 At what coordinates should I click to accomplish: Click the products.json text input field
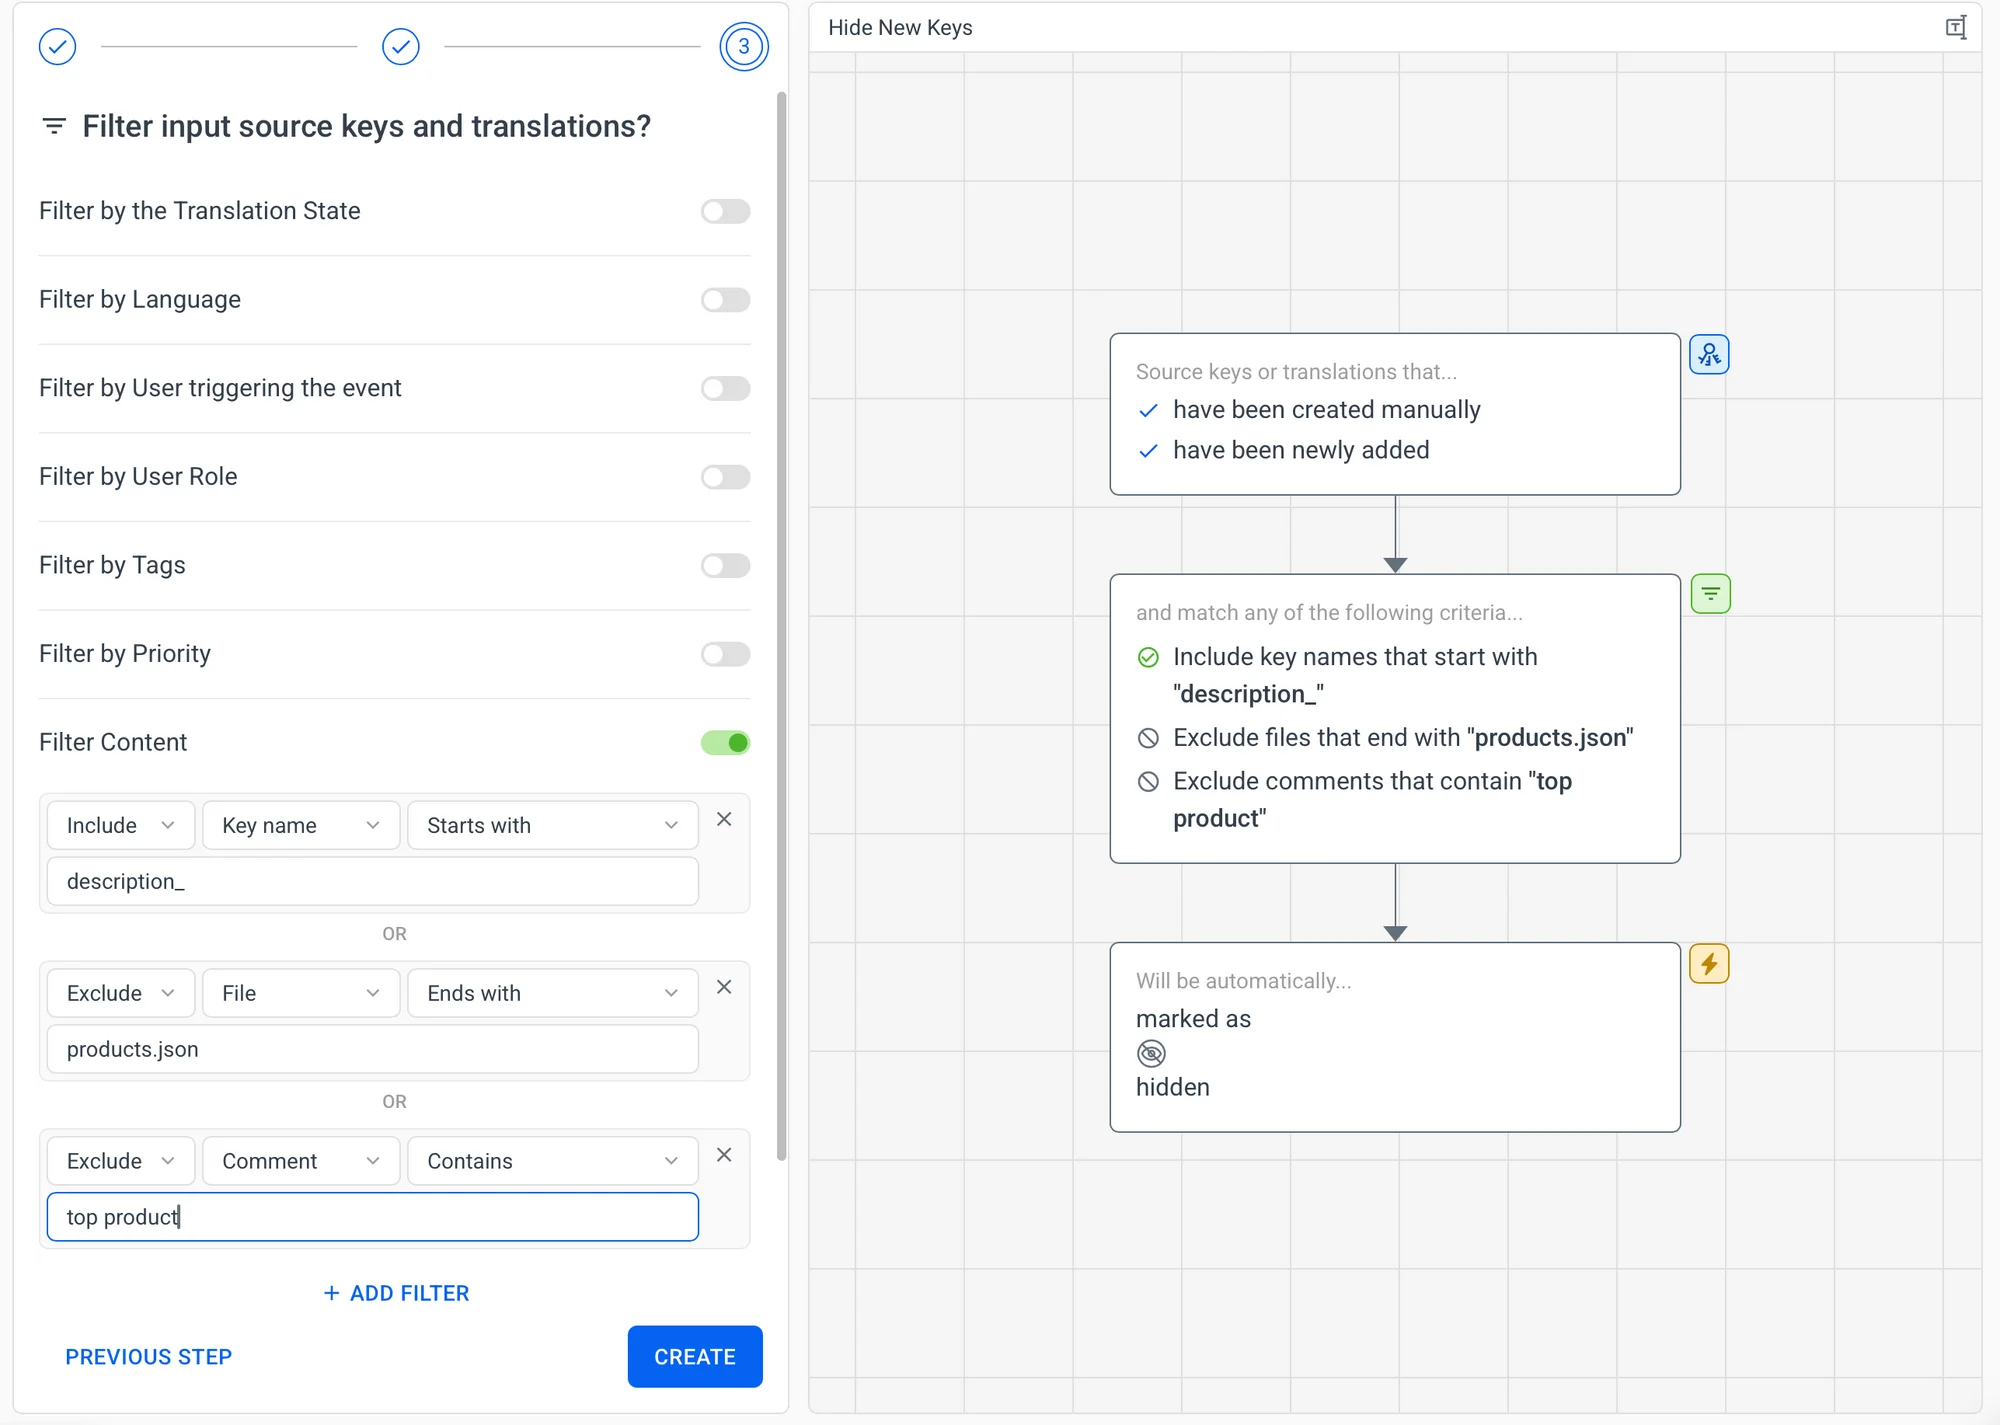coord(372,1049)
